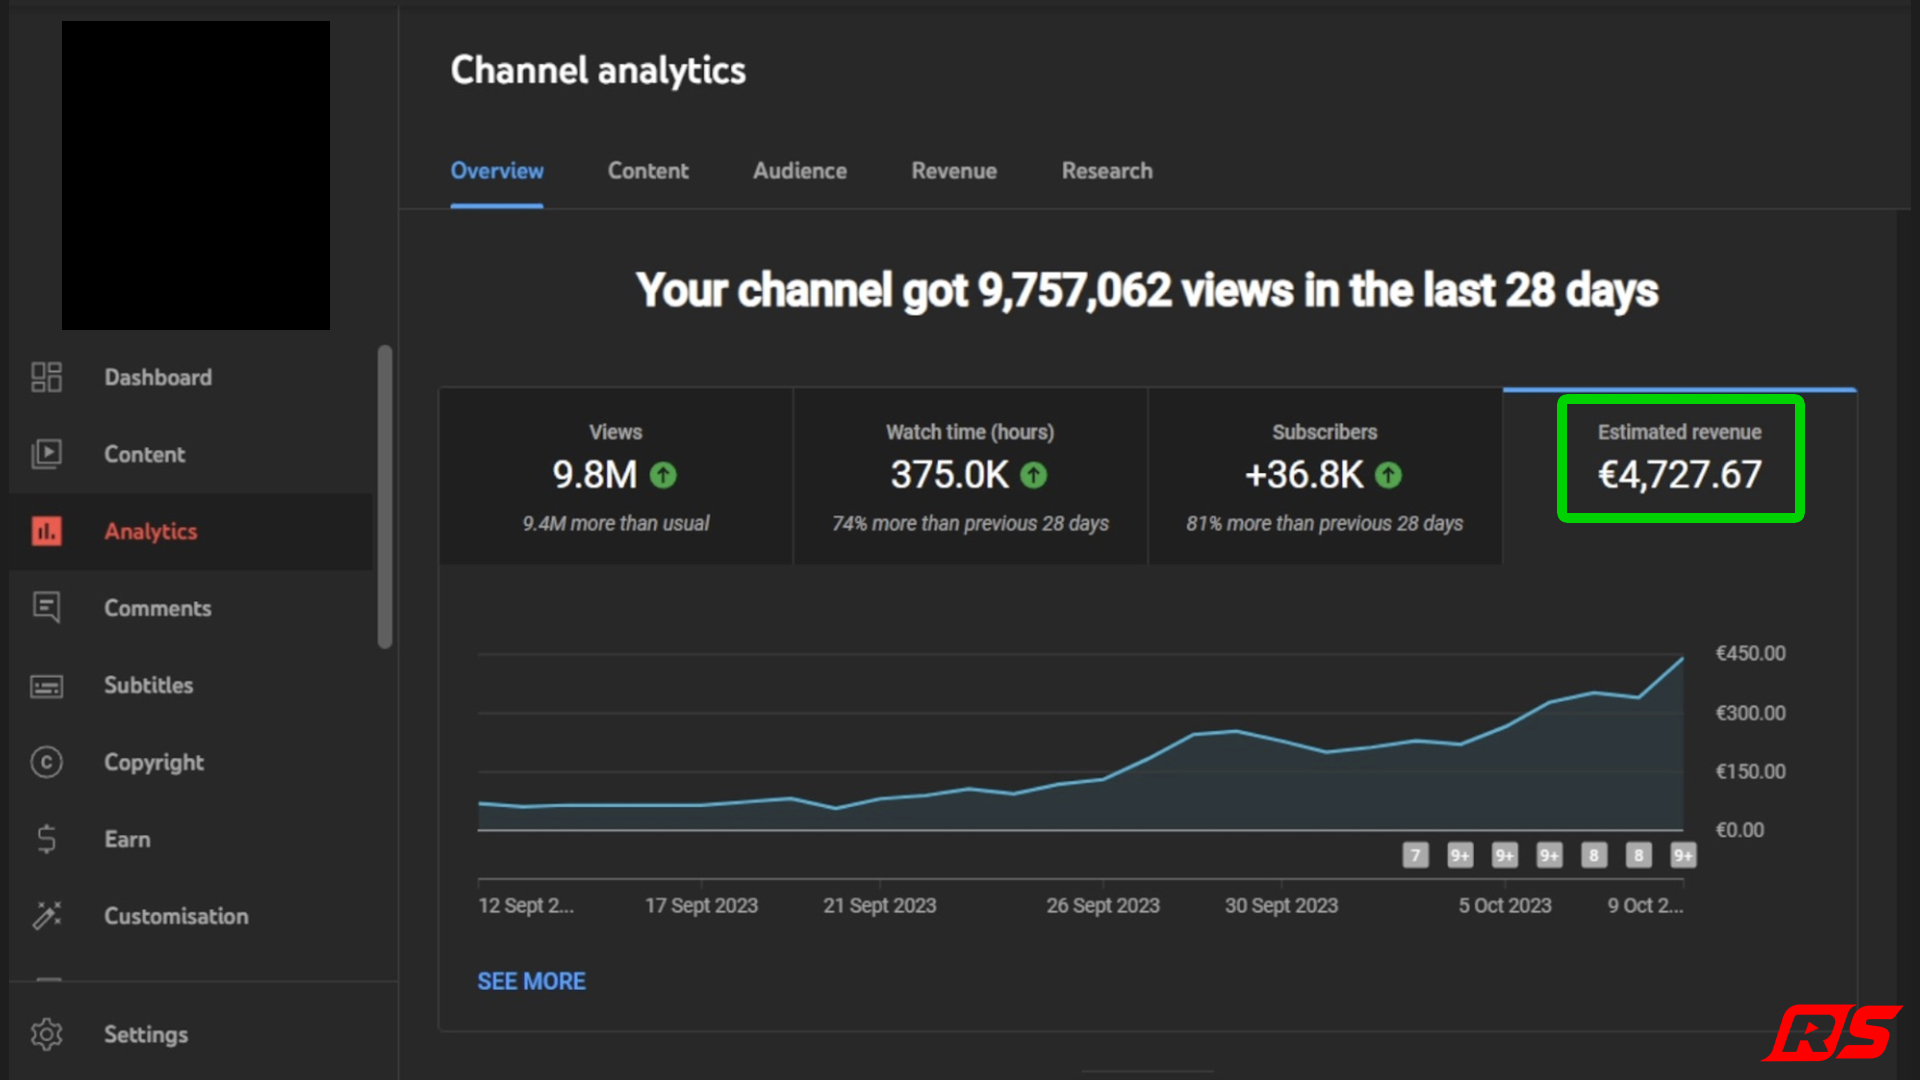Click the Dashboard grid icon

46,377
